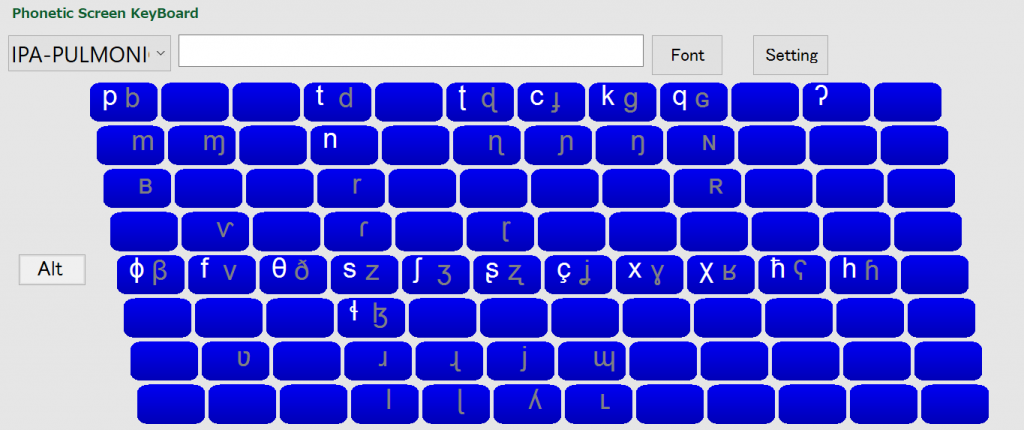
Task: Tap the 't d' alveolar plosive key
Action: pyautogui.click(x=337, y=102)
